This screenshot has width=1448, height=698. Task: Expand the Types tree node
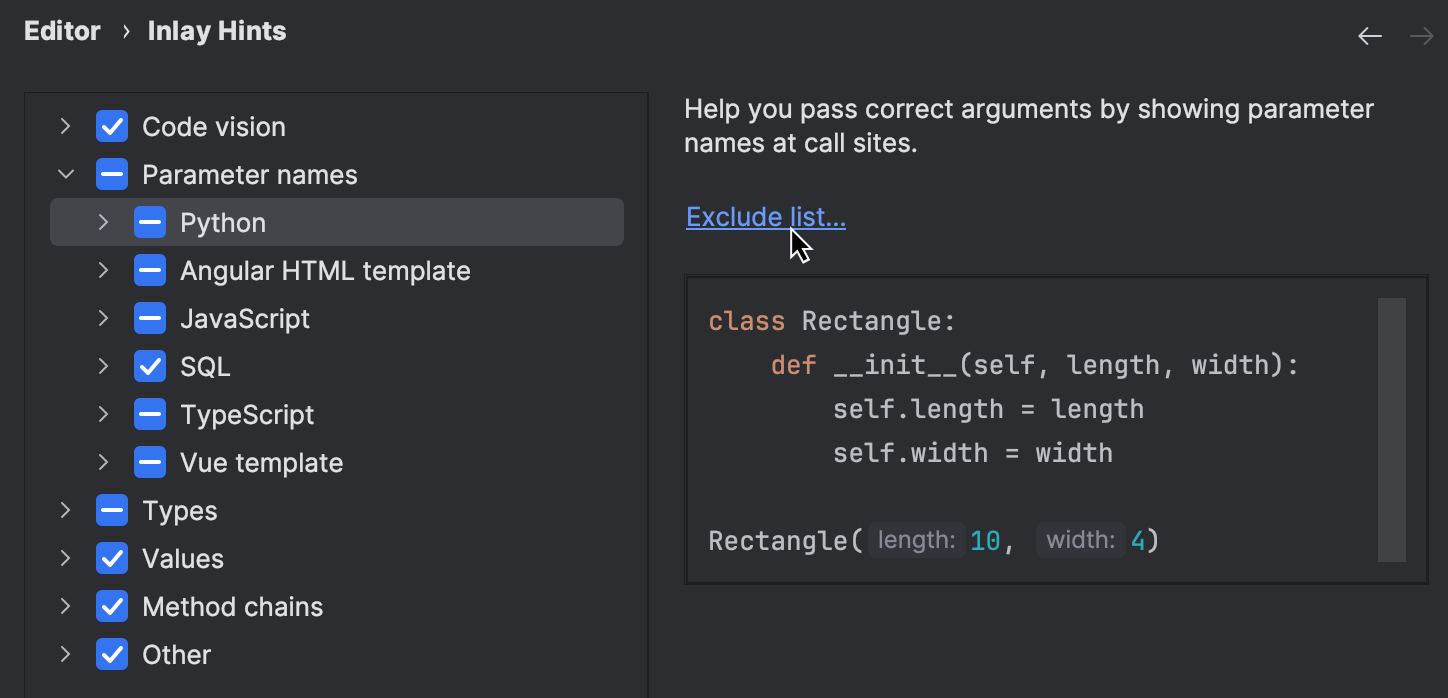66,510
